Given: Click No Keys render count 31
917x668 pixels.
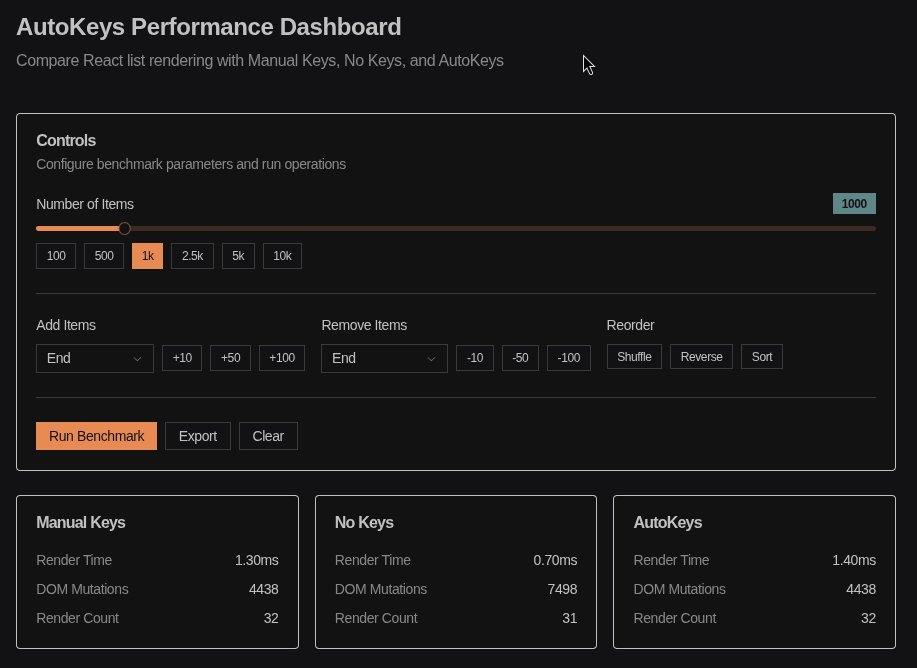Looking at the screenshot, I should coord(570,618).
